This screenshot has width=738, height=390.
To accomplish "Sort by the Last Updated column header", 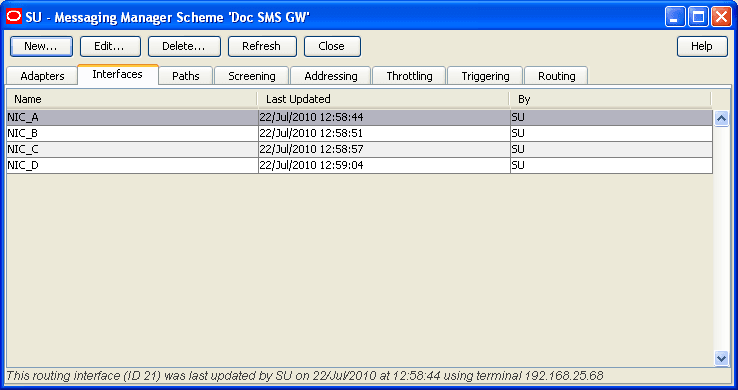I will 383,99.
